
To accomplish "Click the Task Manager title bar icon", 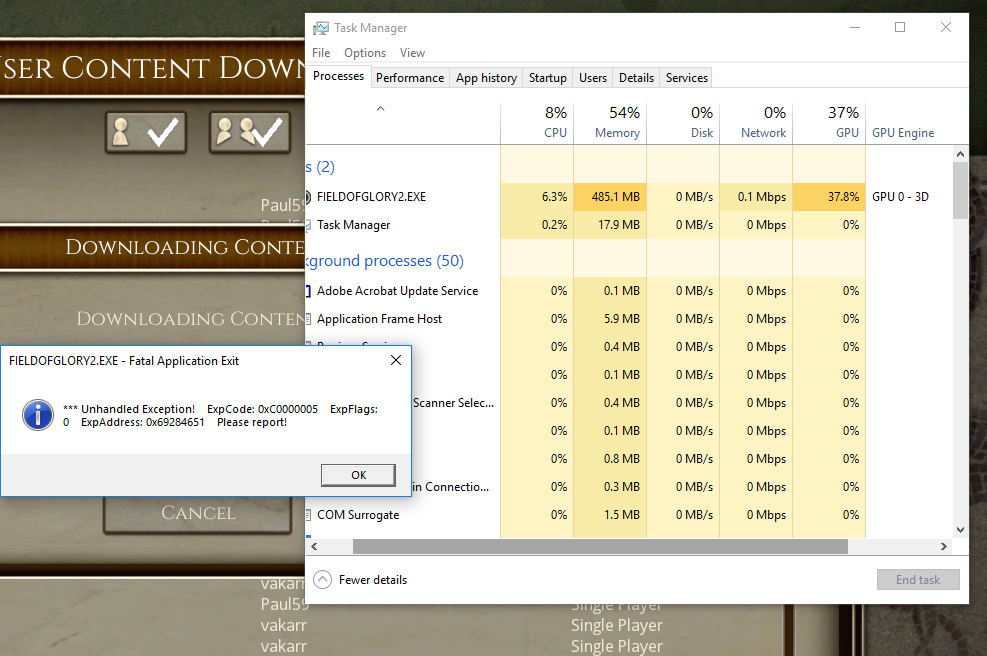I will pyautogui.click(x=320, y=28).
